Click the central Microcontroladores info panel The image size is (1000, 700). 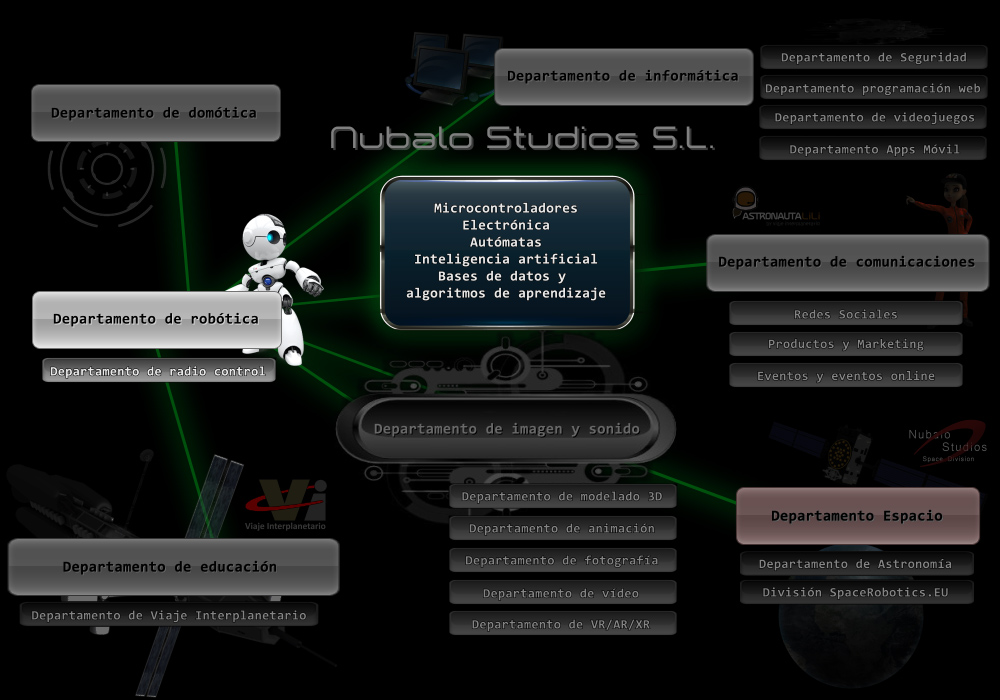click(x=507, y=252)
